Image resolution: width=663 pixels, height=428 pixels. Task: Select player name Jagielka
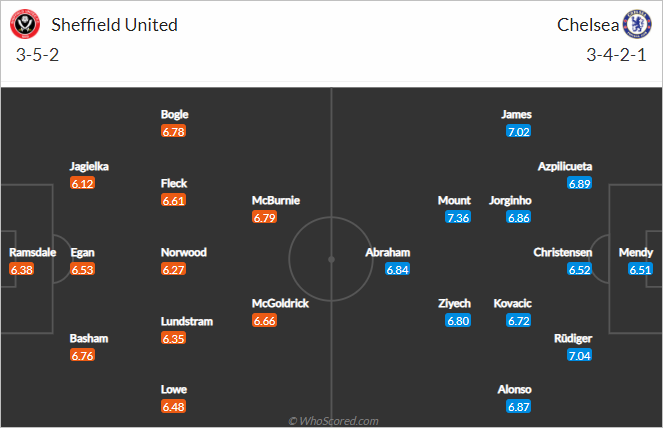[x=89, y=167]
